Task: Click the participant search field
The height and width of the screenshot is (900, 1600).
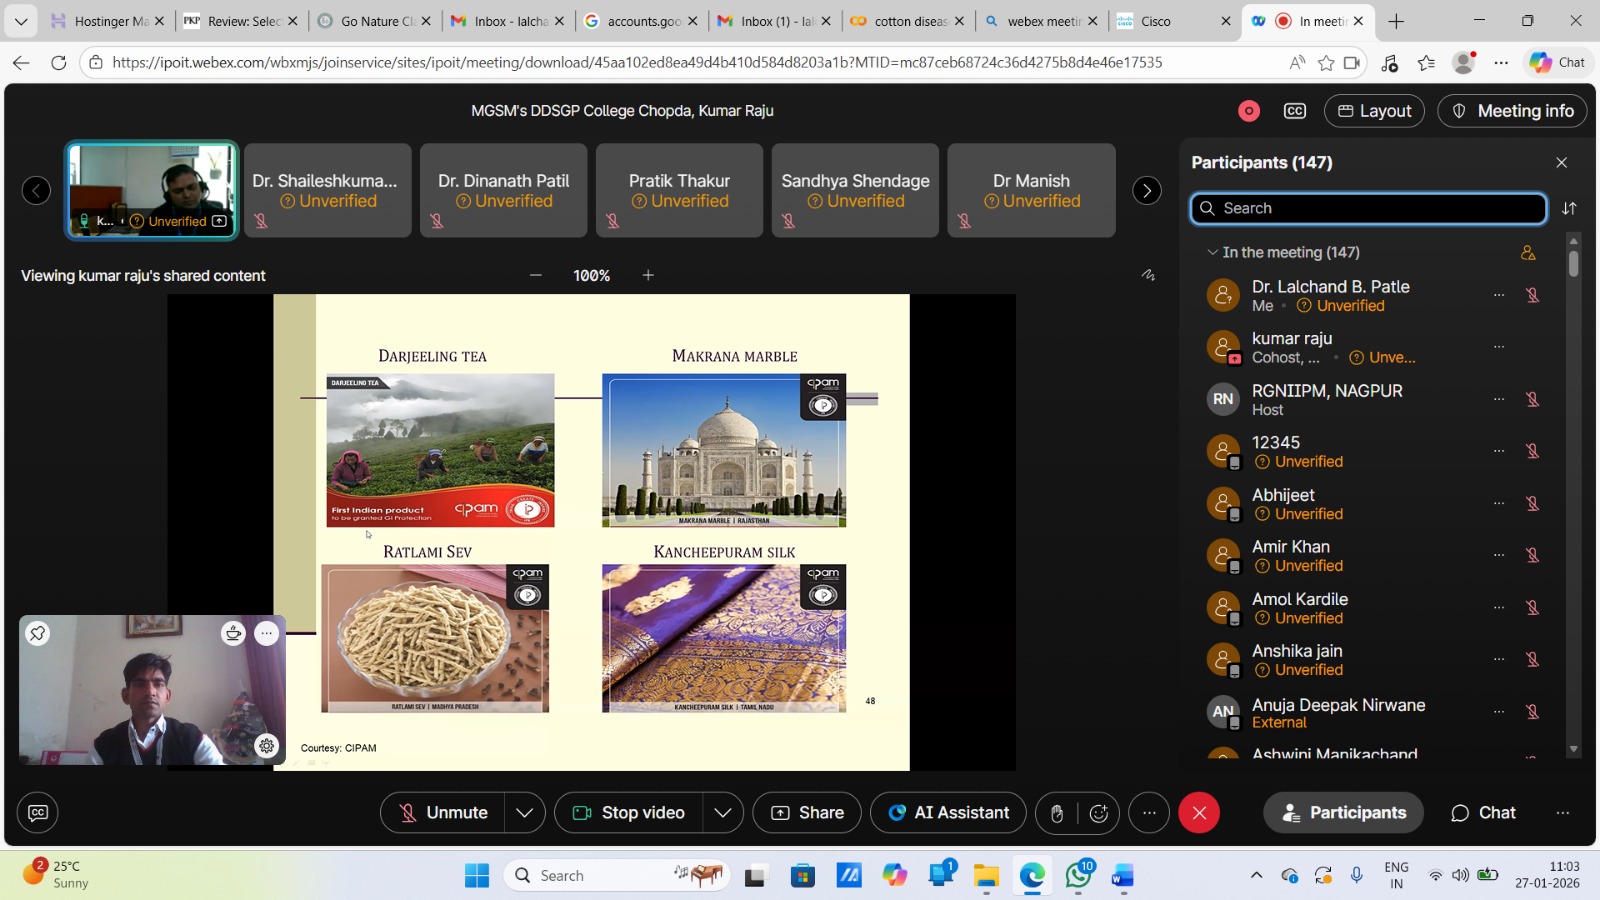Action: tap(1368, 208)
